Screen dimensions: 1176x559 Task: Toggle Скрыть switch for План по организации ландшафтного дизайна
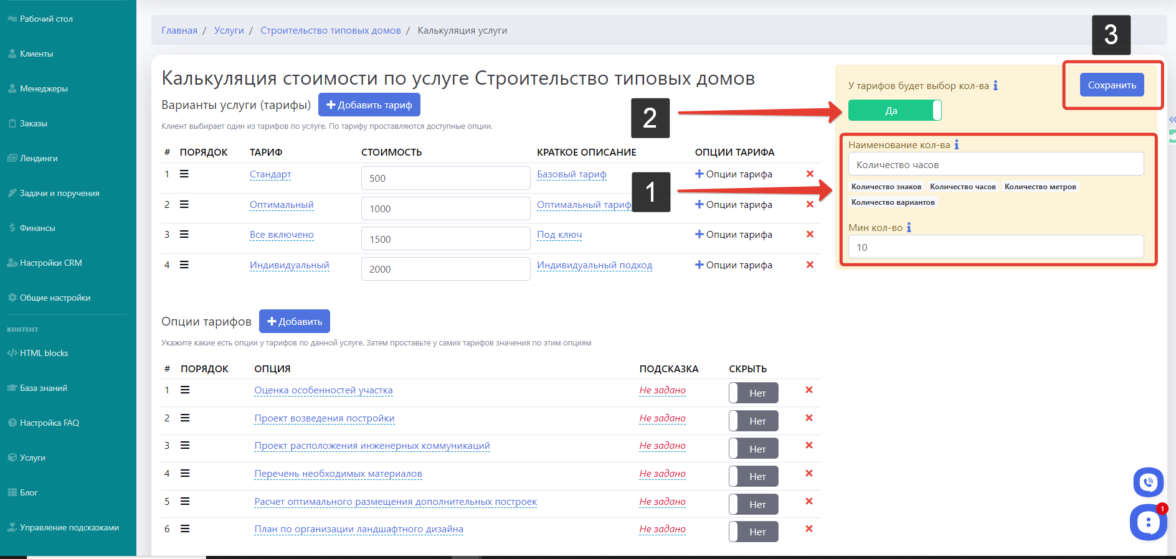click(x=753, y=531)
